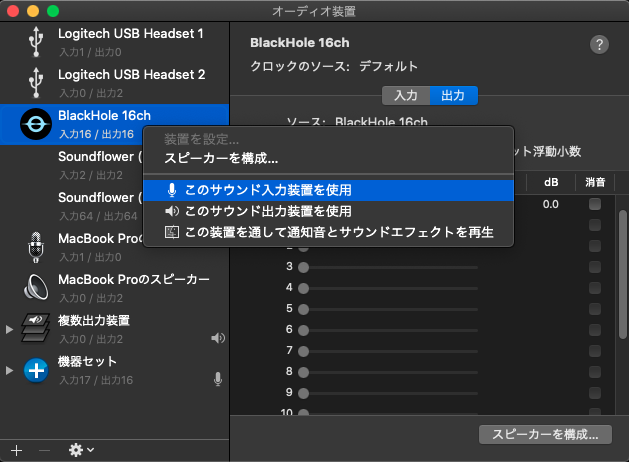Choose このサウンド出力装置を使用 from menu

pyautogui.click(x=329, y=211)
